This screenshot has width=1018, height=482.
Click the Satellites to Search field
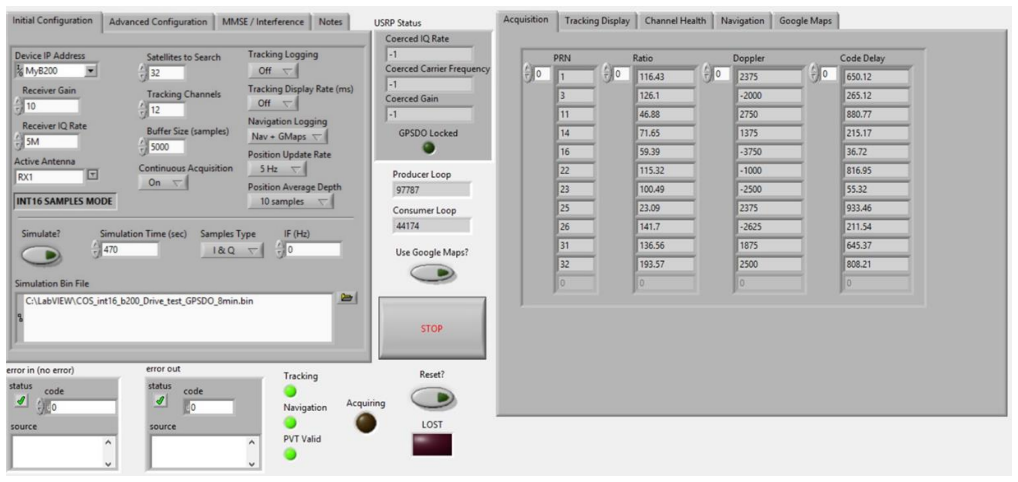click(x=166, y=73)
